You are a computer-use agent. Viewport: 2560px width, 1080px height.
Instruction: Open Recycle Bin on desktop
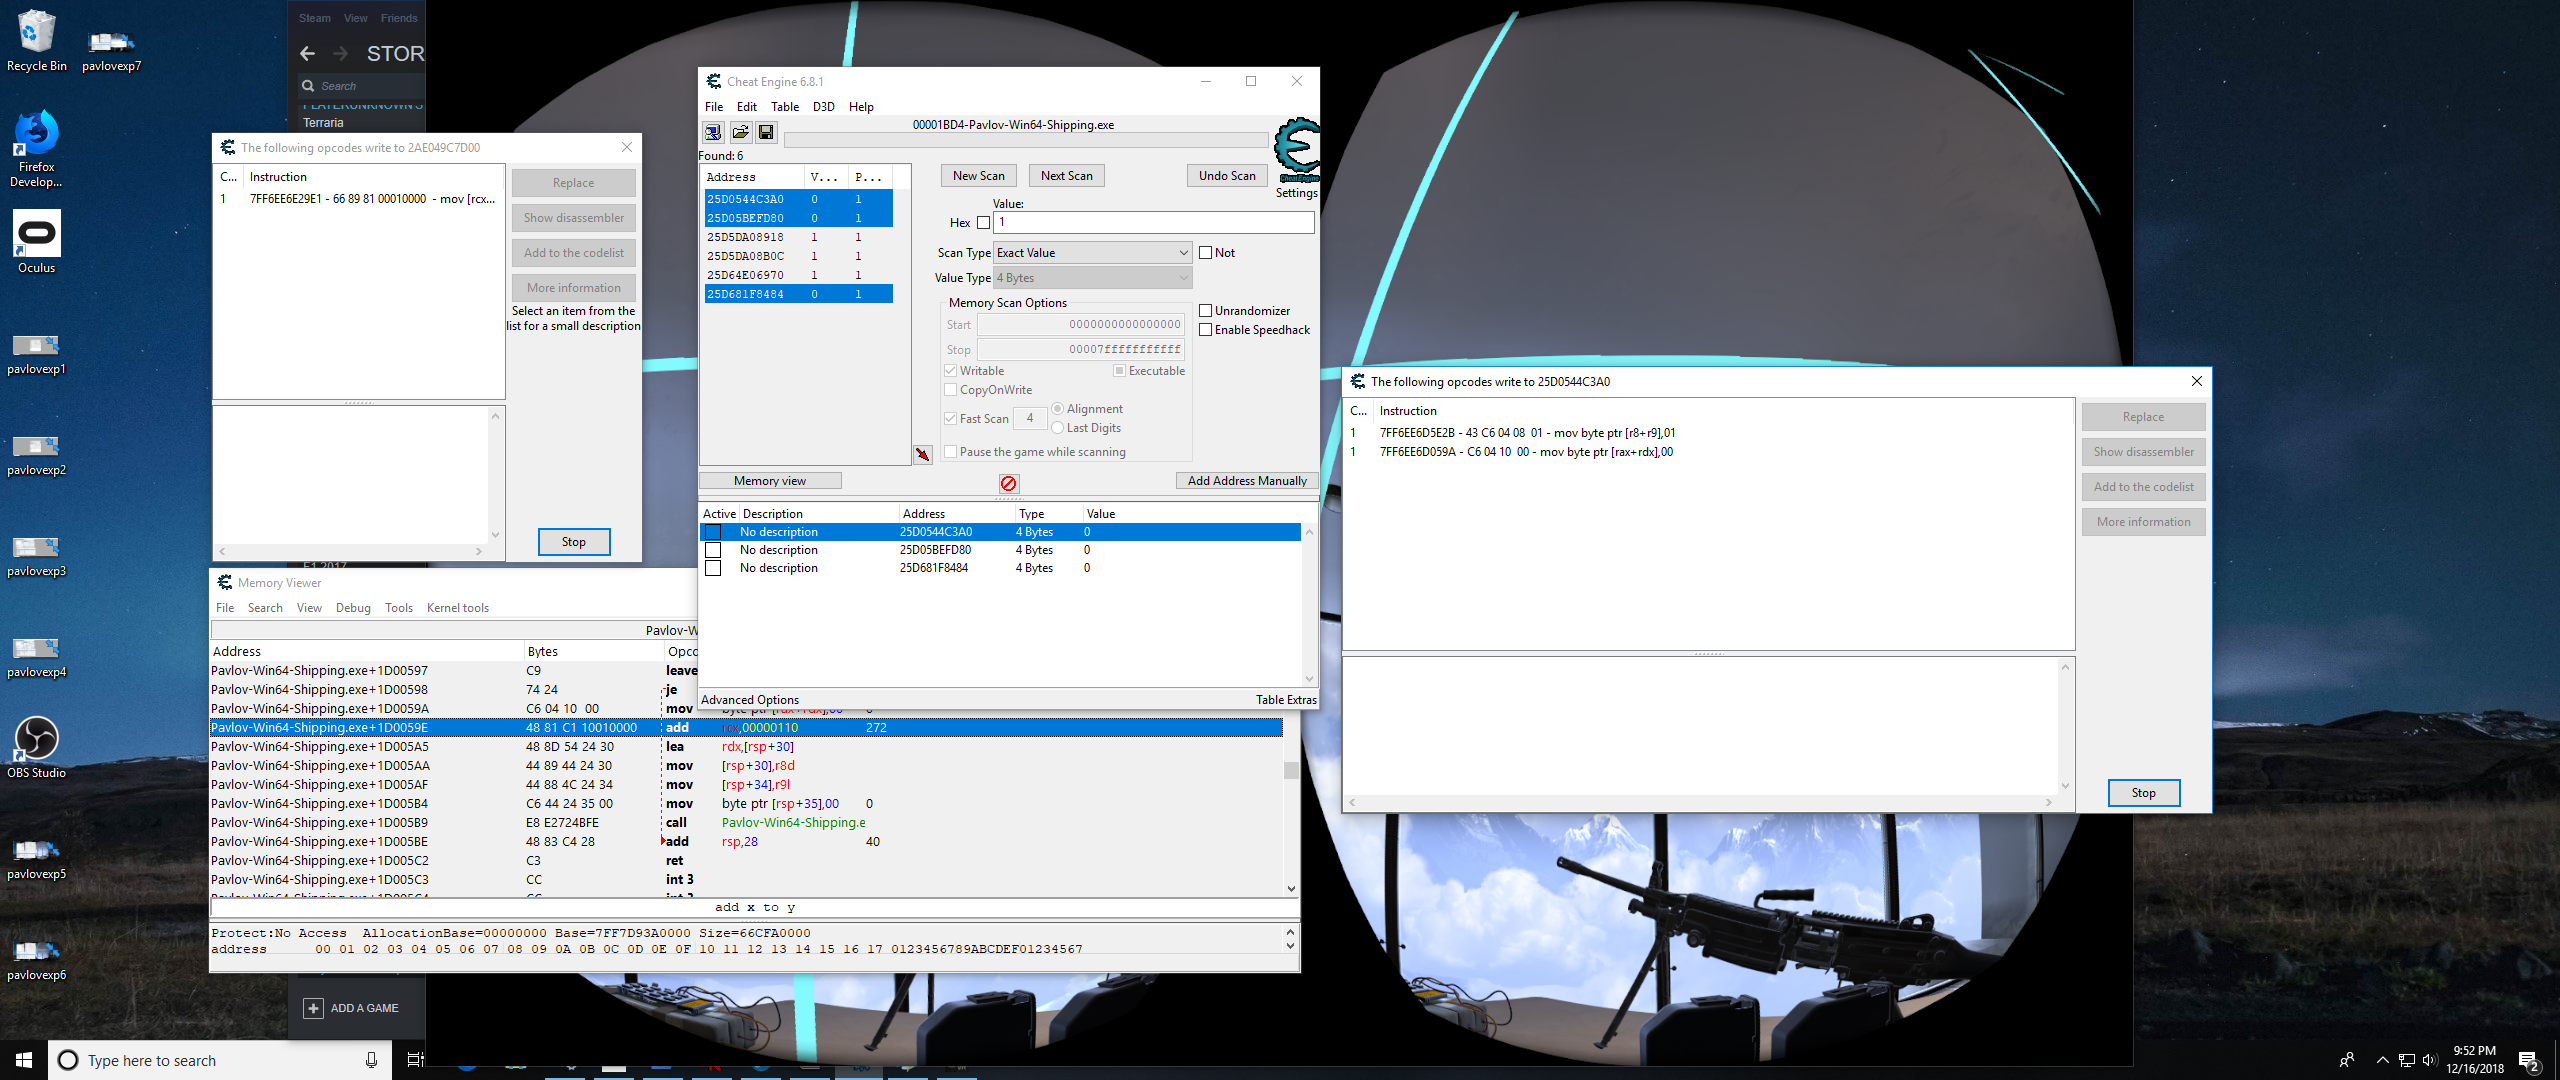[x=36, y=41]
